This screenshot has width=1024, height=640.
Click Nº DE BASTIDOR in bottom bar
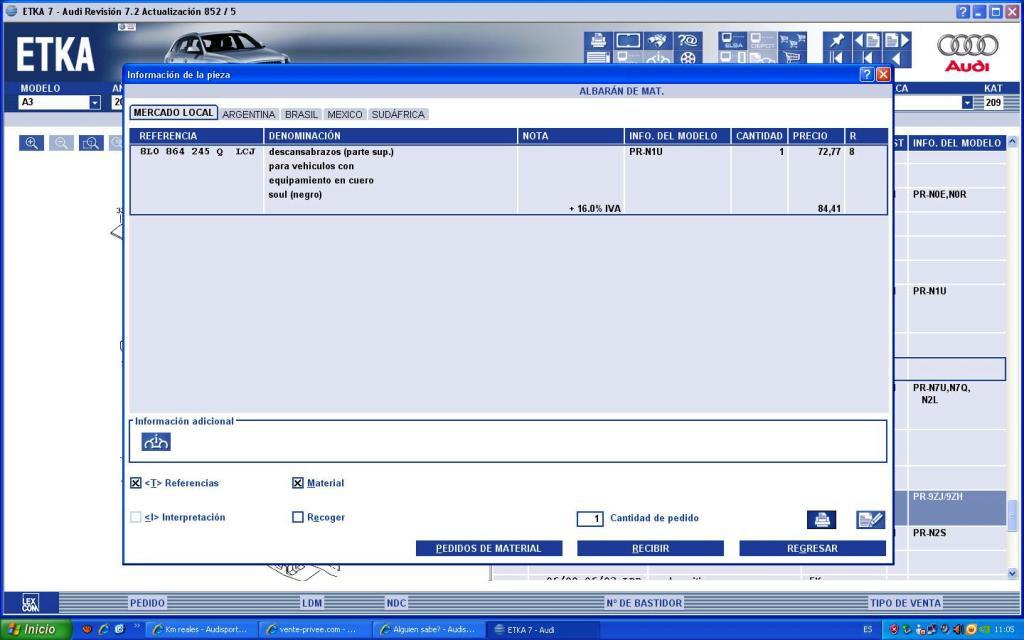[x=644, y=603]
